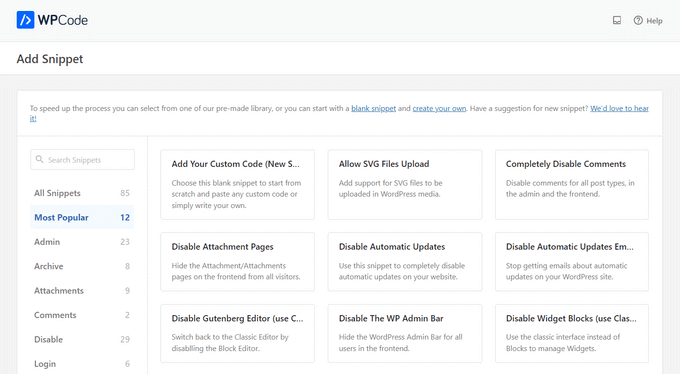680x374 pixels.
Task: Click 'Hide the Attachment/Attachments pages' text
Action: click(x=235, y=271)
